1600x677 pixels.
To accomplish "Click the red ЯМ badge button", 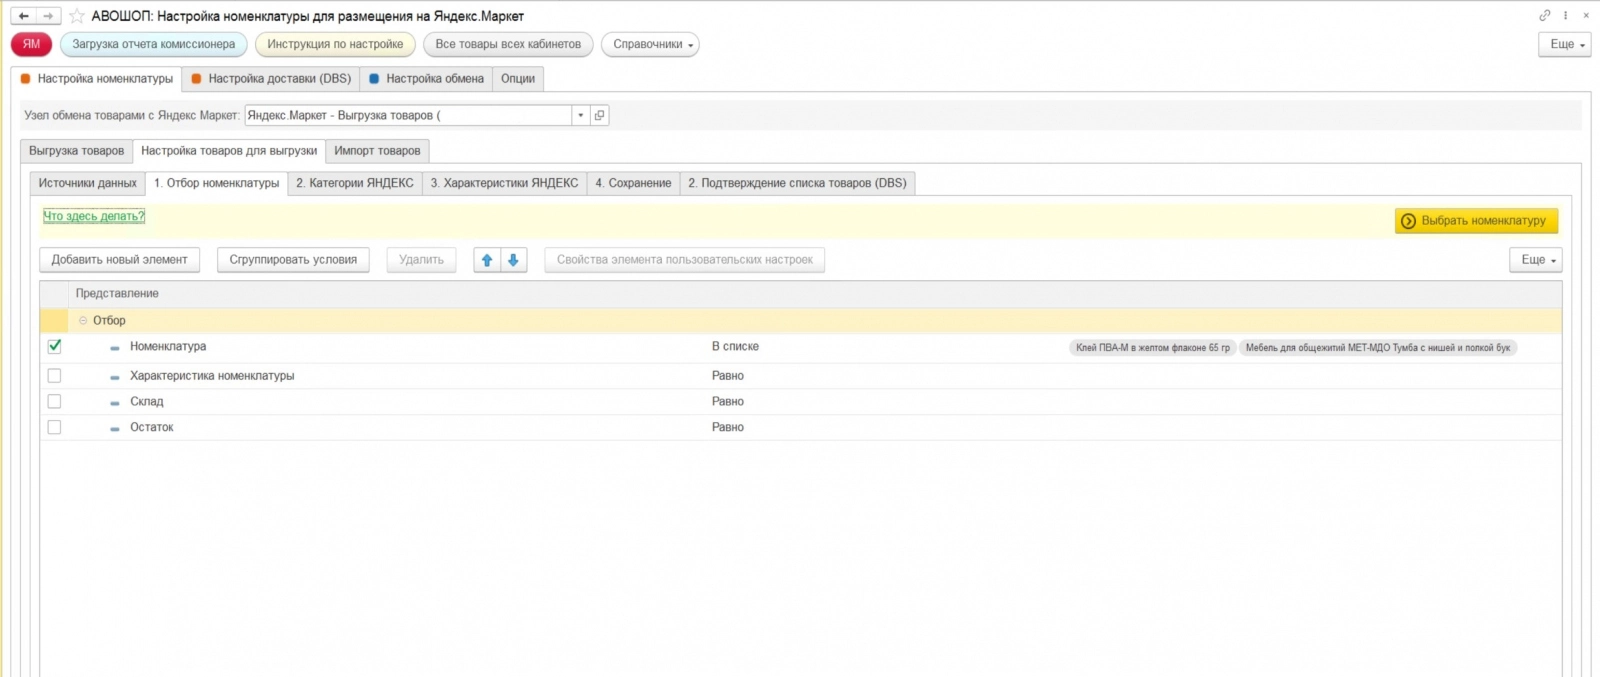I will [x=31, y=44].
